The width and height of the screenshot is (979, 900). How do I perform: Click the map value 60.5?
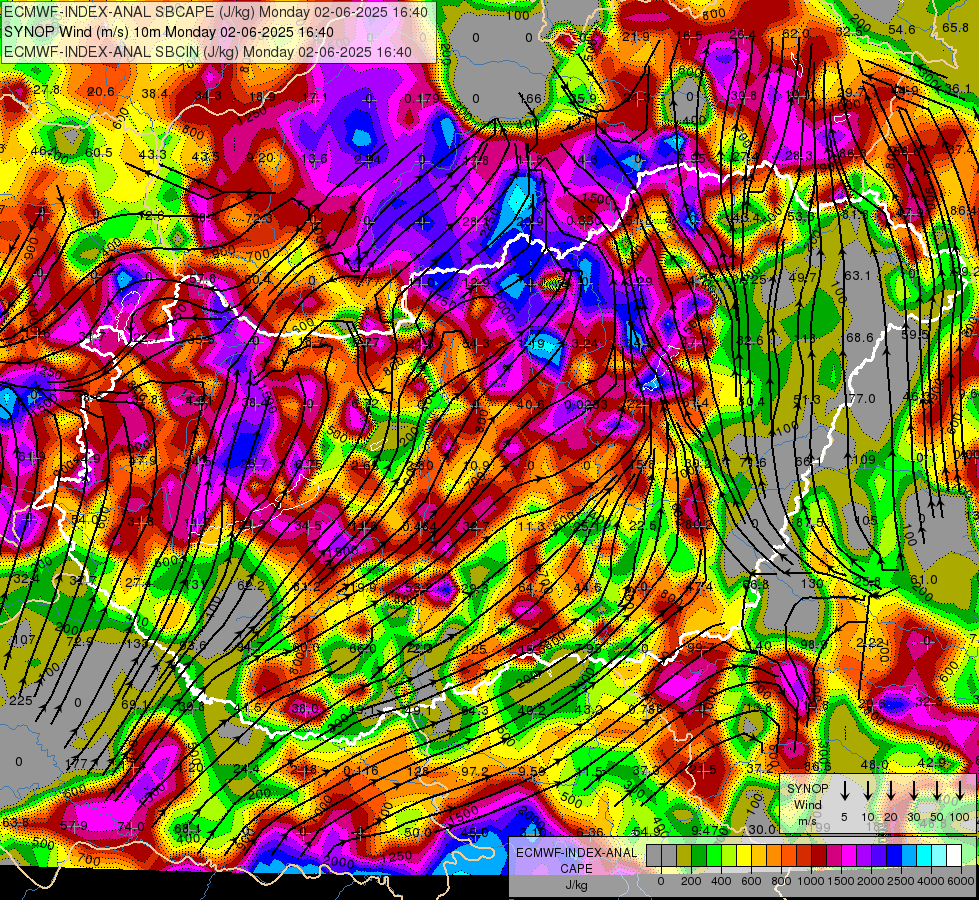coord(99,153)
